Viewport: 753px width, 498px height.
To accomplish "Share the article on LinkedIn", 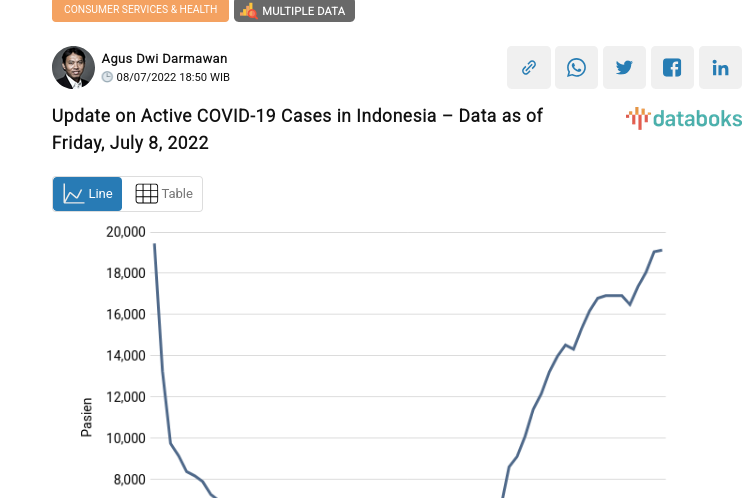I will coord(720,68).
